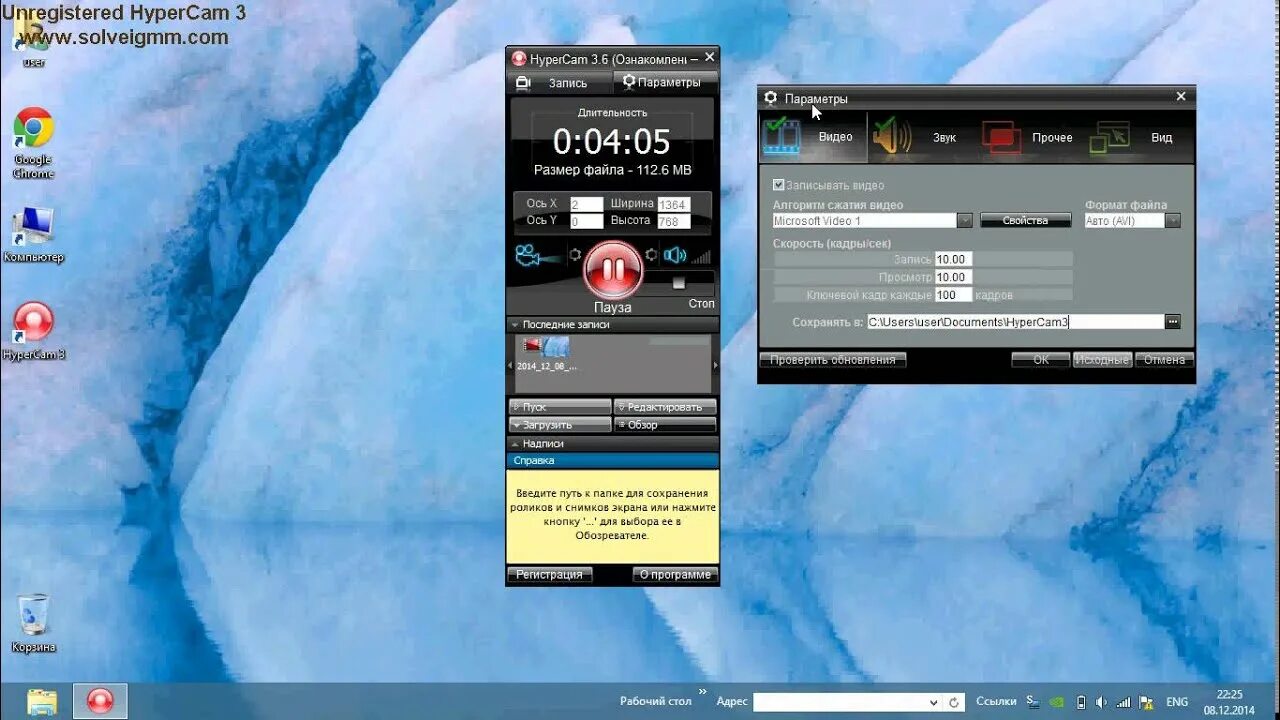
Task: Click the video camera icon in HyperCam
Action: click(x=539, y=255)
